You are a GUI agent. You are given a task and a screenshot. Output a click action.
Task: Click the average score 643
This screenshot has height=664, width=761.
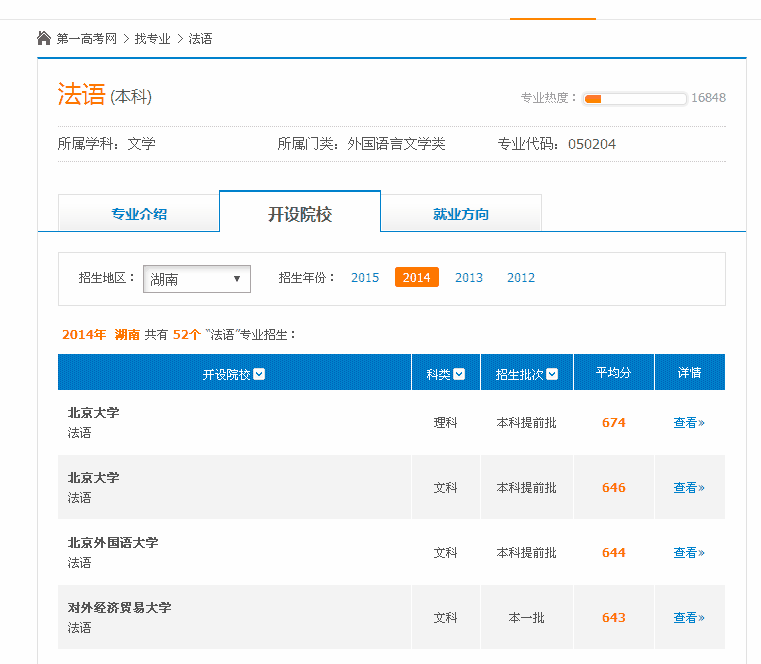pyautogui.click(x=613, y=618)
